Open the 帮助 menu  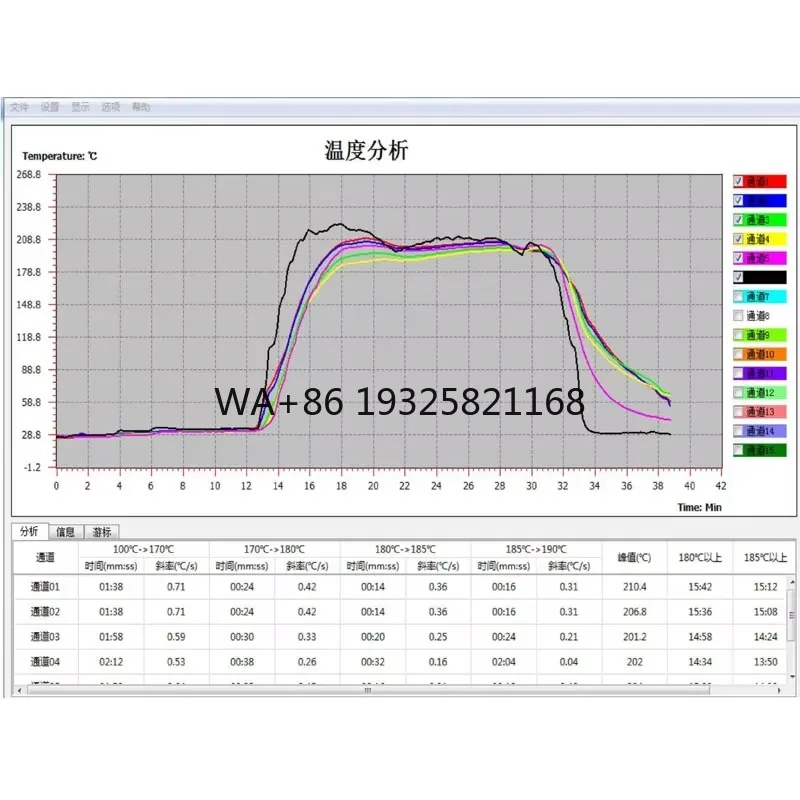click(x=141, y=107)
